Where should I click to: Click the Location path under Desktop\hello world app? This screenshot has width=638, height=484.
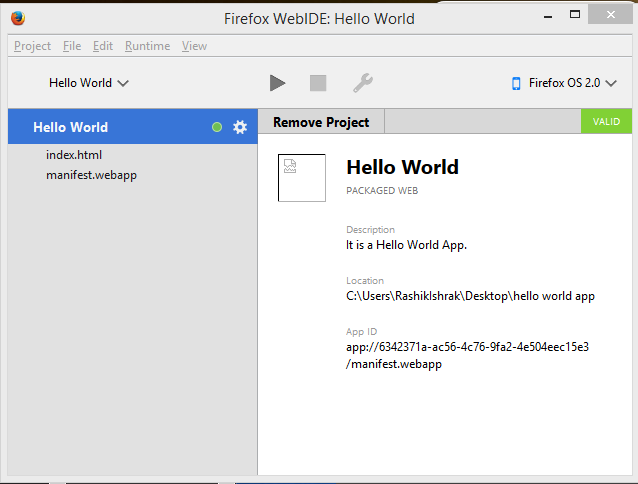(x=470, y=296)
